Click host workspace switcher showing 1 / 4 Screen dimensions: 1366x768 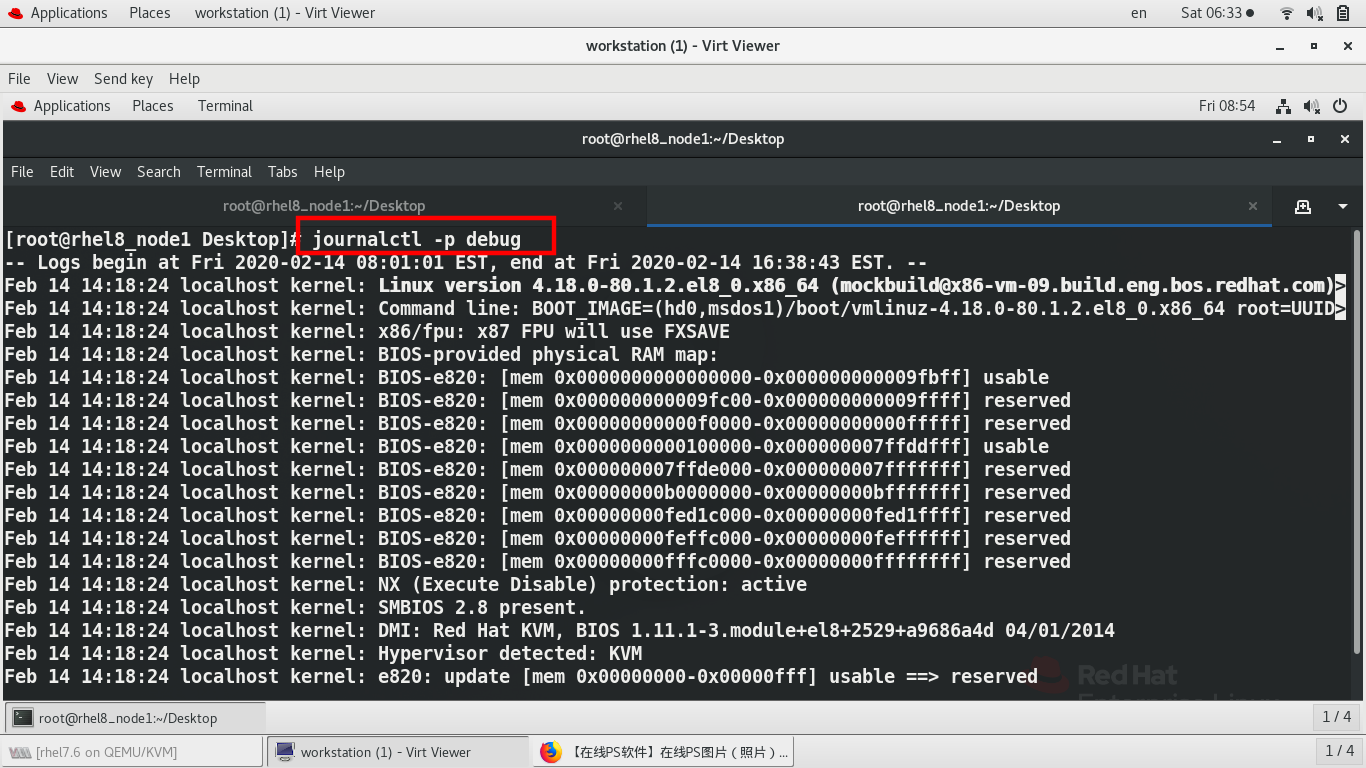click(1339, 751)
